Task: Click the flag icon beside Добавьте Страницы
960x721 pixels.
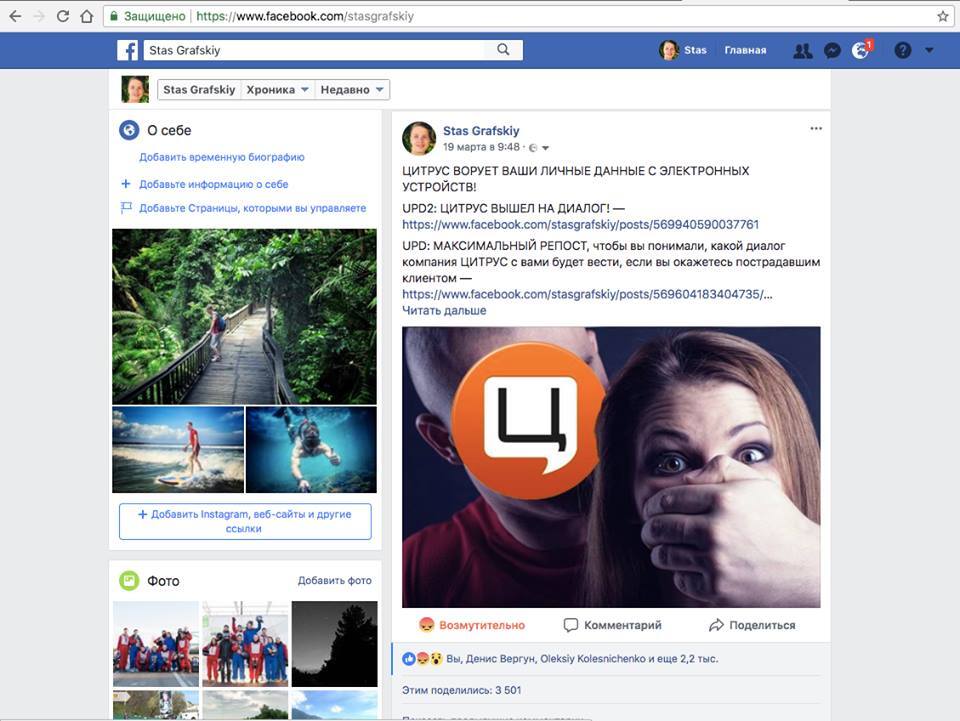Action: (x=126, y=208)
